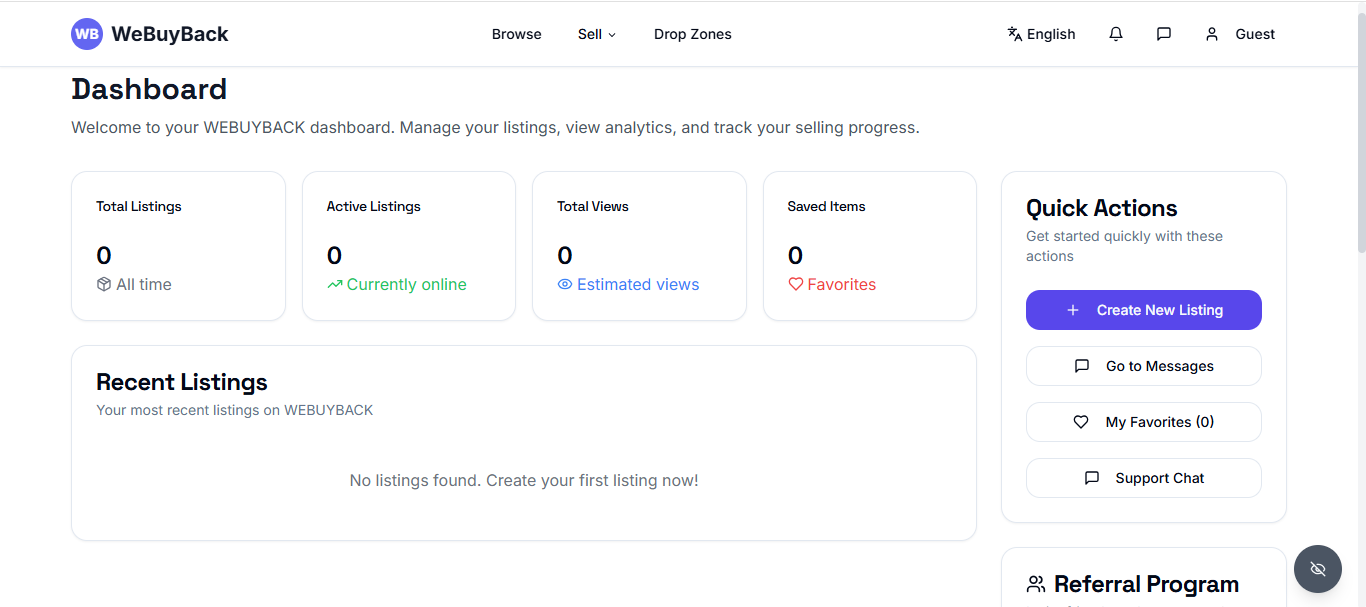Viewport: 1366px width, 607px height.
Task: Click the Dashboard page heading
Action: [x=149, y=89]
